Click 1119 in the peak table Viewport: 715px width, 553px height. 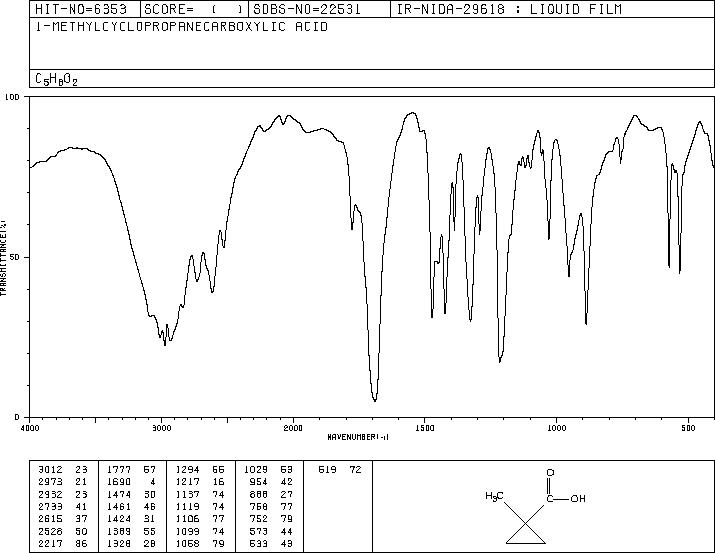(x=187, y=506)
